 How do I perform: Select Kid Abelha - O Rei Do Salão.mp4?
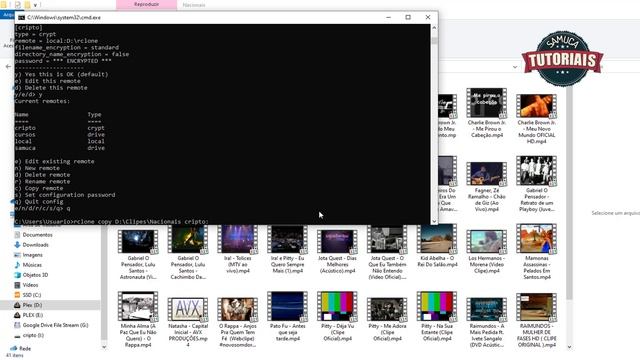pyautogui.click(x=437, y=246)
